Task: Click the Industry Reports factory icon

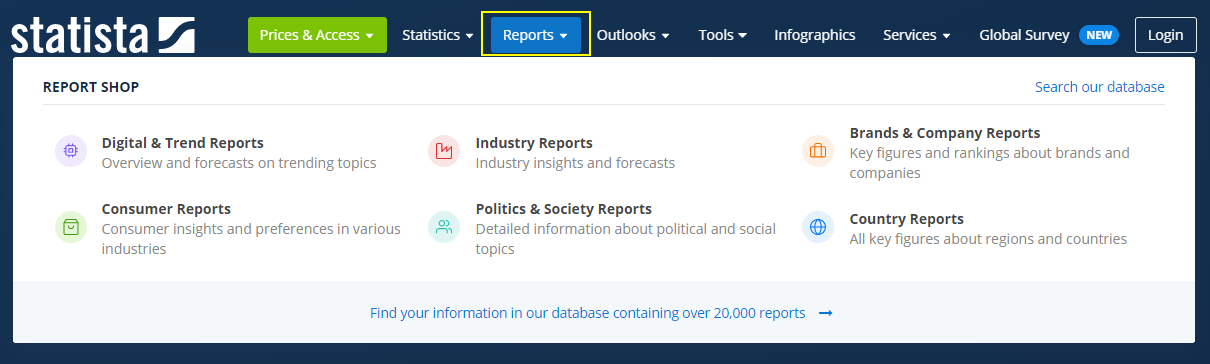Action: (x=444, y=151)
